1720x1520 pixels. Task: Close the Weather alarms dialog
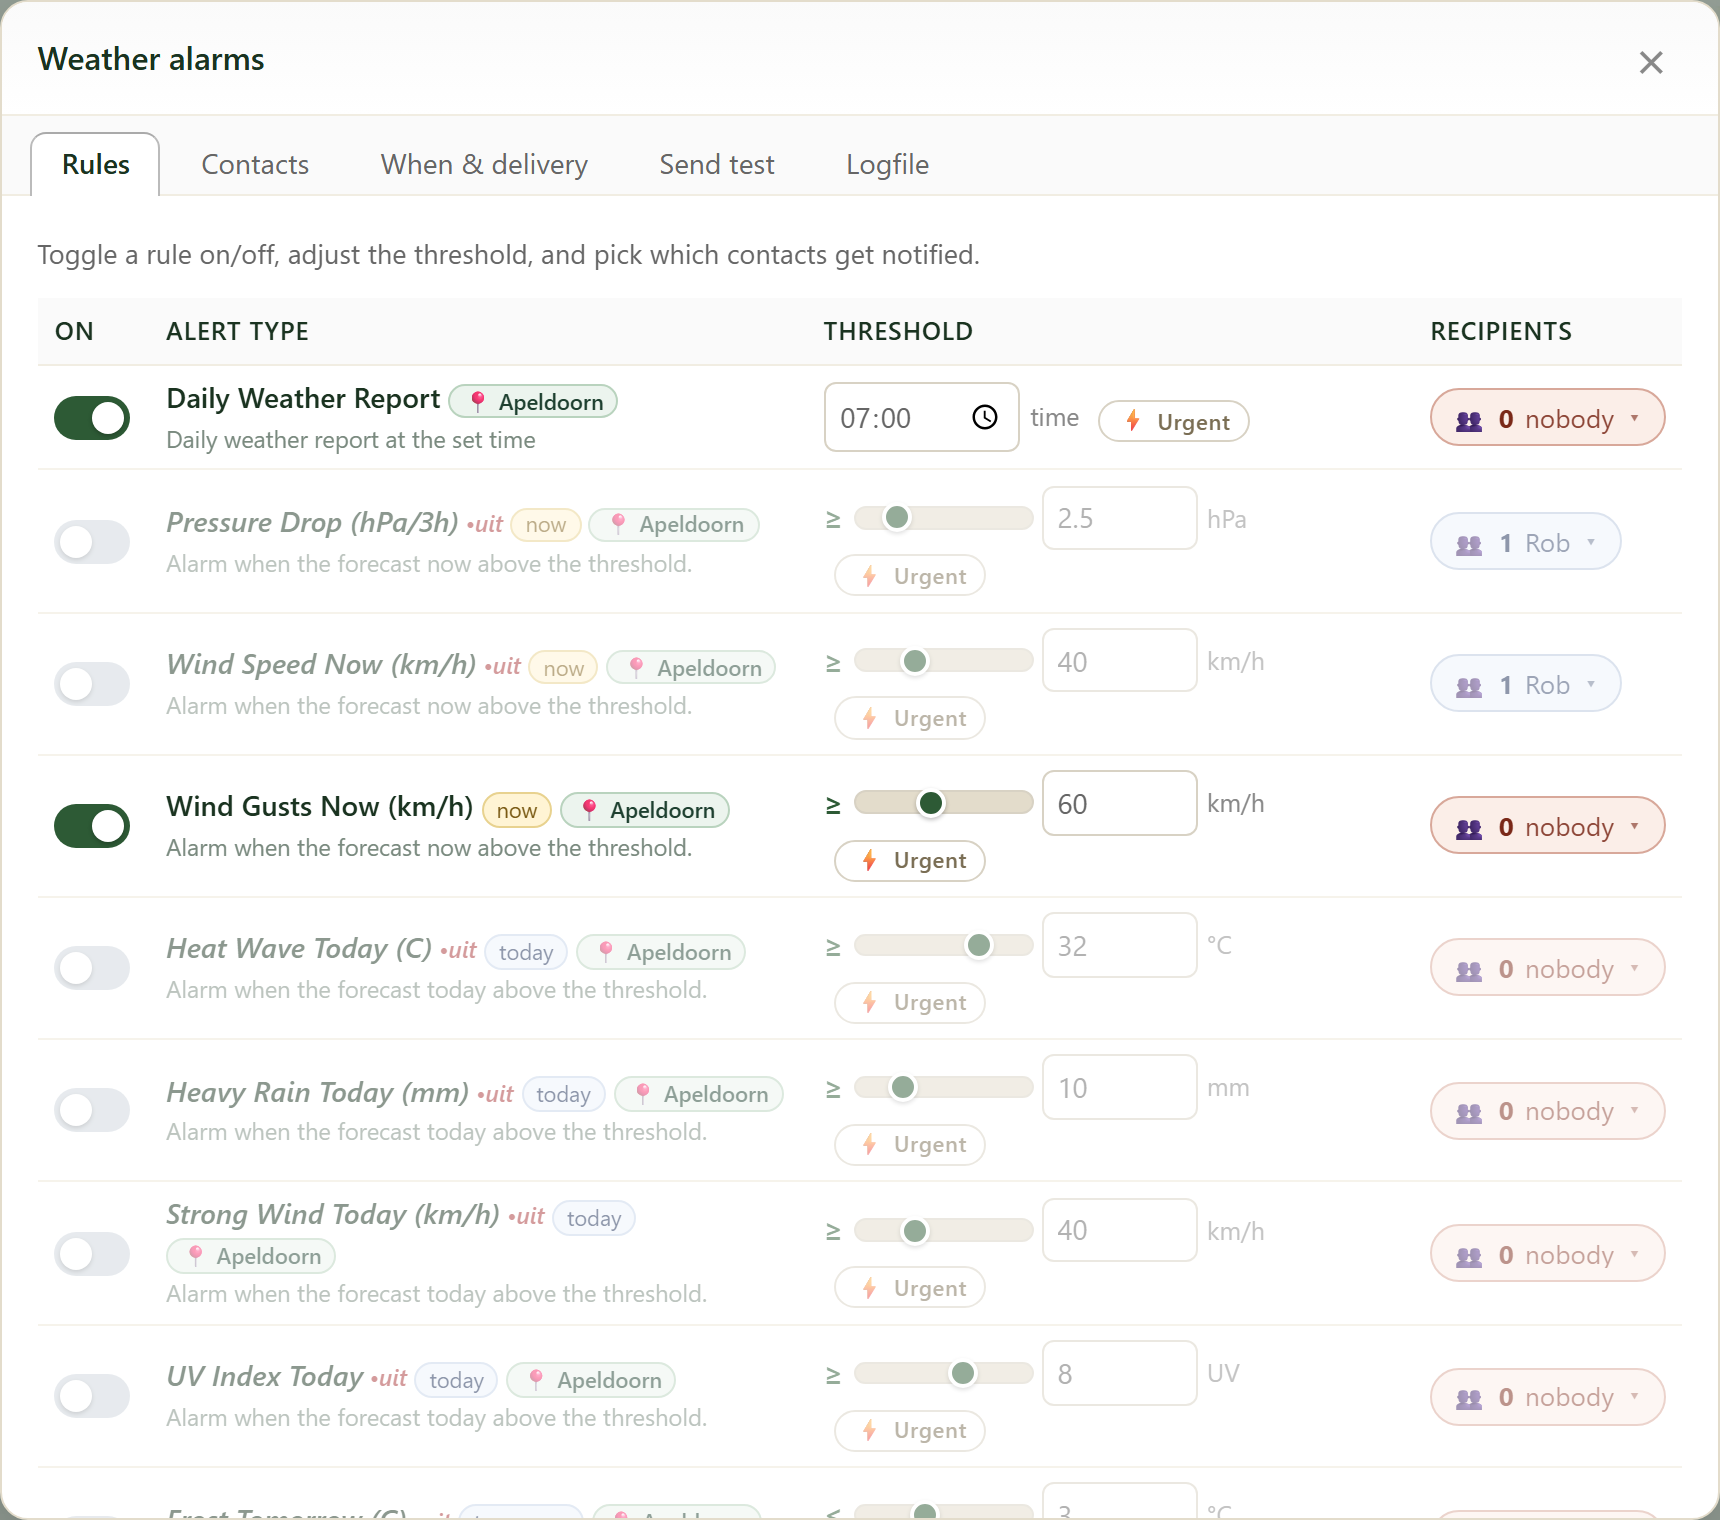coord(1651,62)
